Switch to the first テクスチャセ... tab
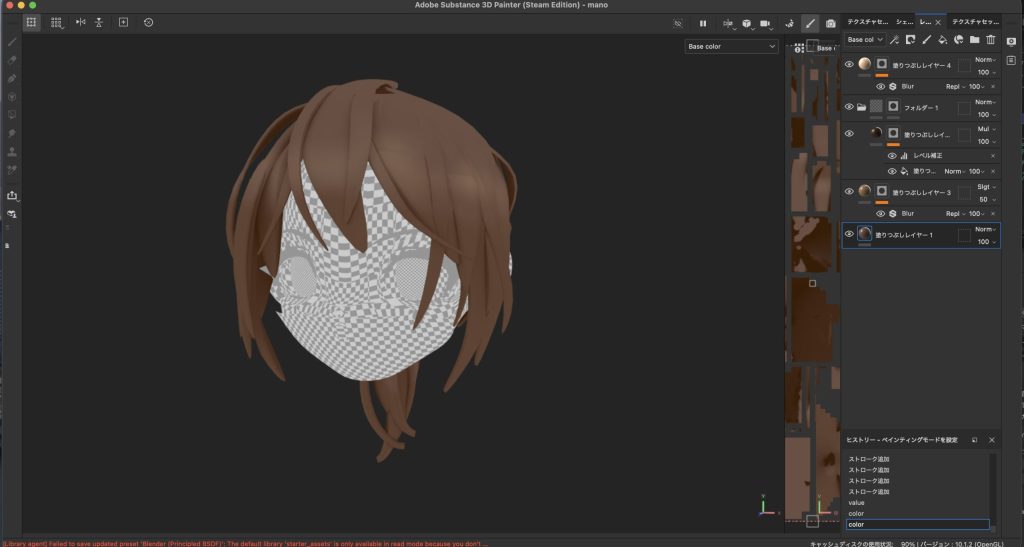Image resolution: width=1024 pixels, height=547 pixels. [x=869, y=21]
